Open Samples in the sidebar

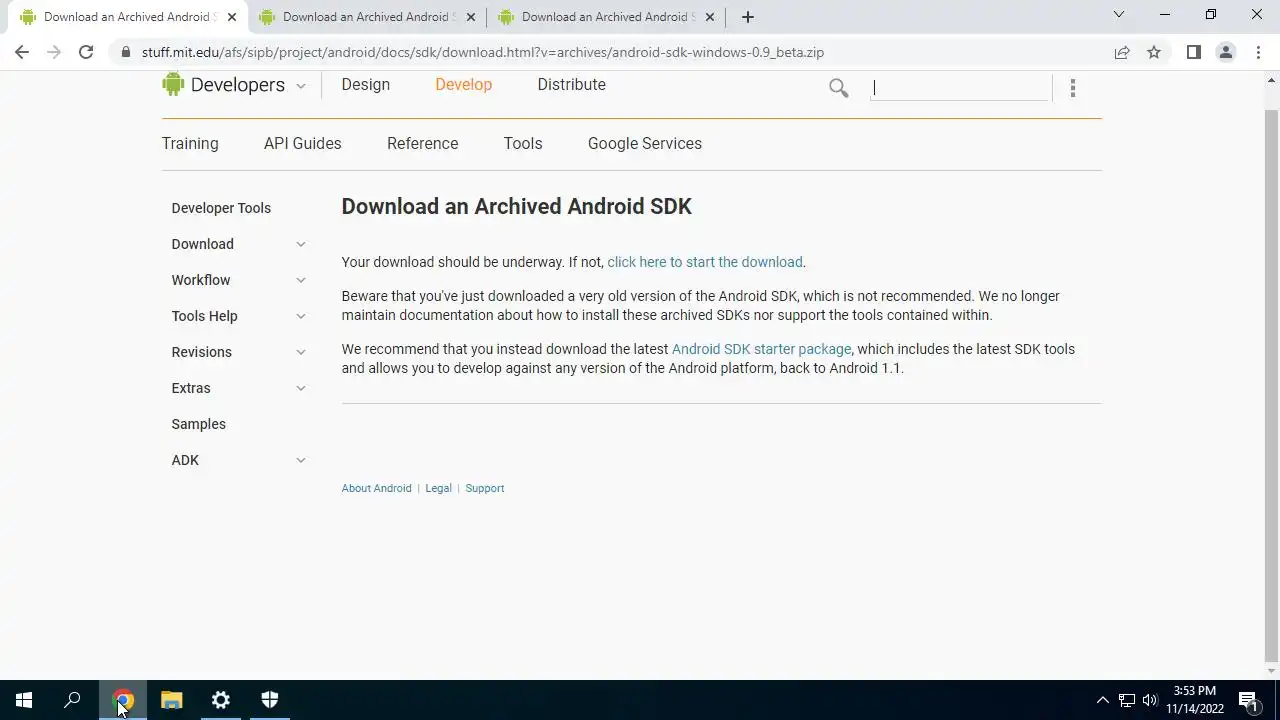pos(198,424)
